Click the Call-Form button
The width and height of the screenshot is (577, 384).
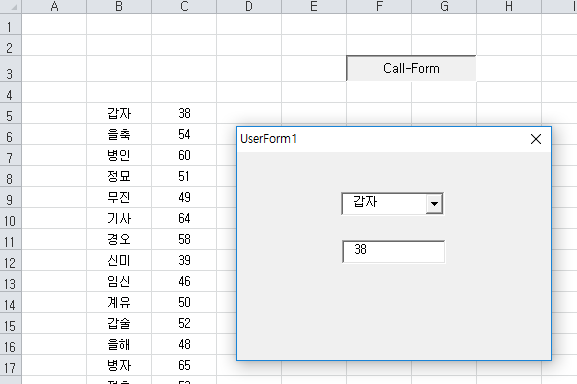point(411,68)
